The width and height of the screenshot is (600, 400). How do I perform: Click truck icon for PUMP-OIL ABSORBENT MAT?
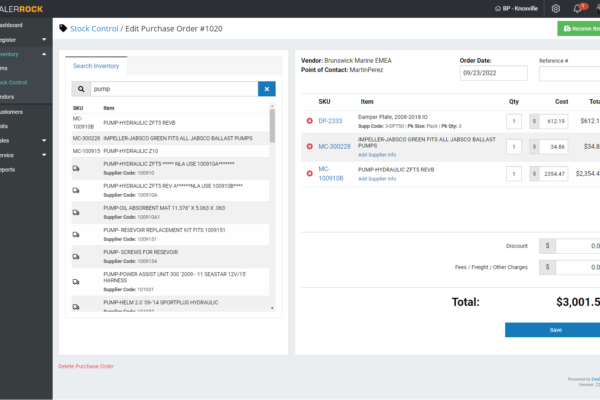(76, 212)
